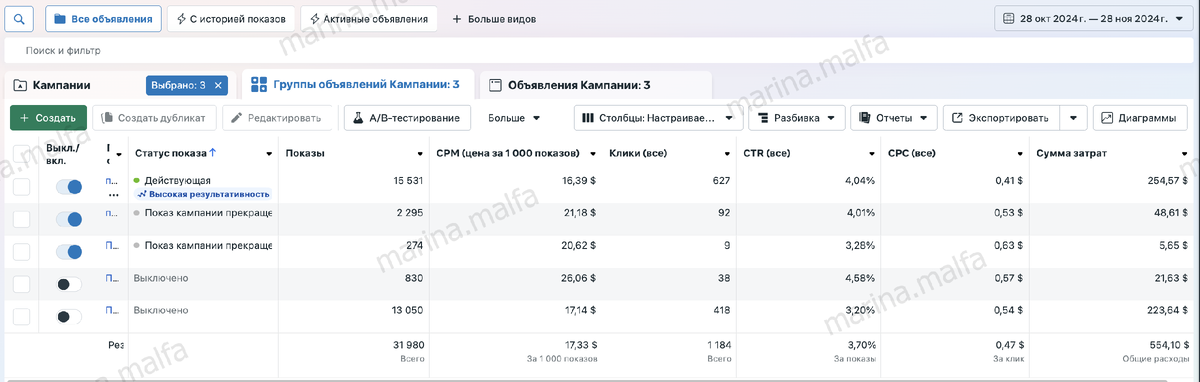Open the Отчеты dropdown
Viewport: 1200px width, 382px height.
(894, 118)
